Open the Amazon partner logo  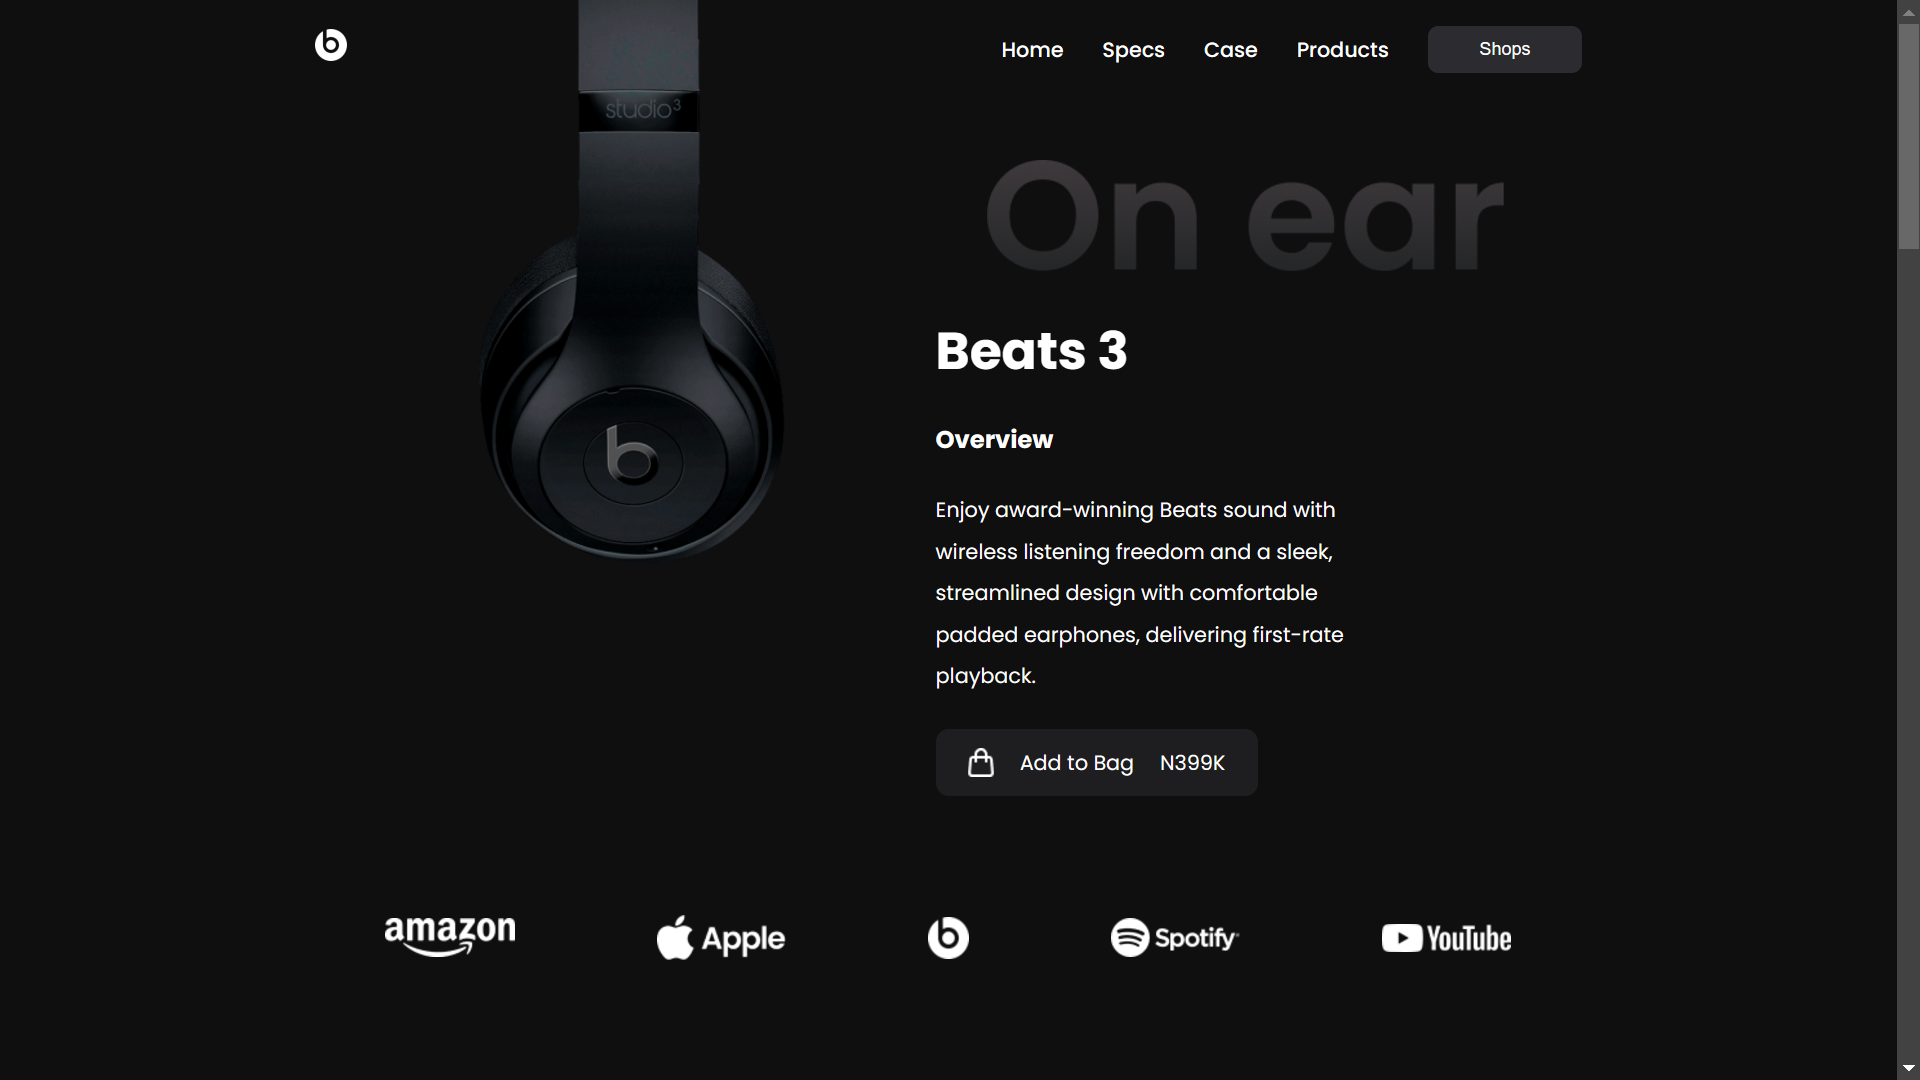[x=450, y=937]
